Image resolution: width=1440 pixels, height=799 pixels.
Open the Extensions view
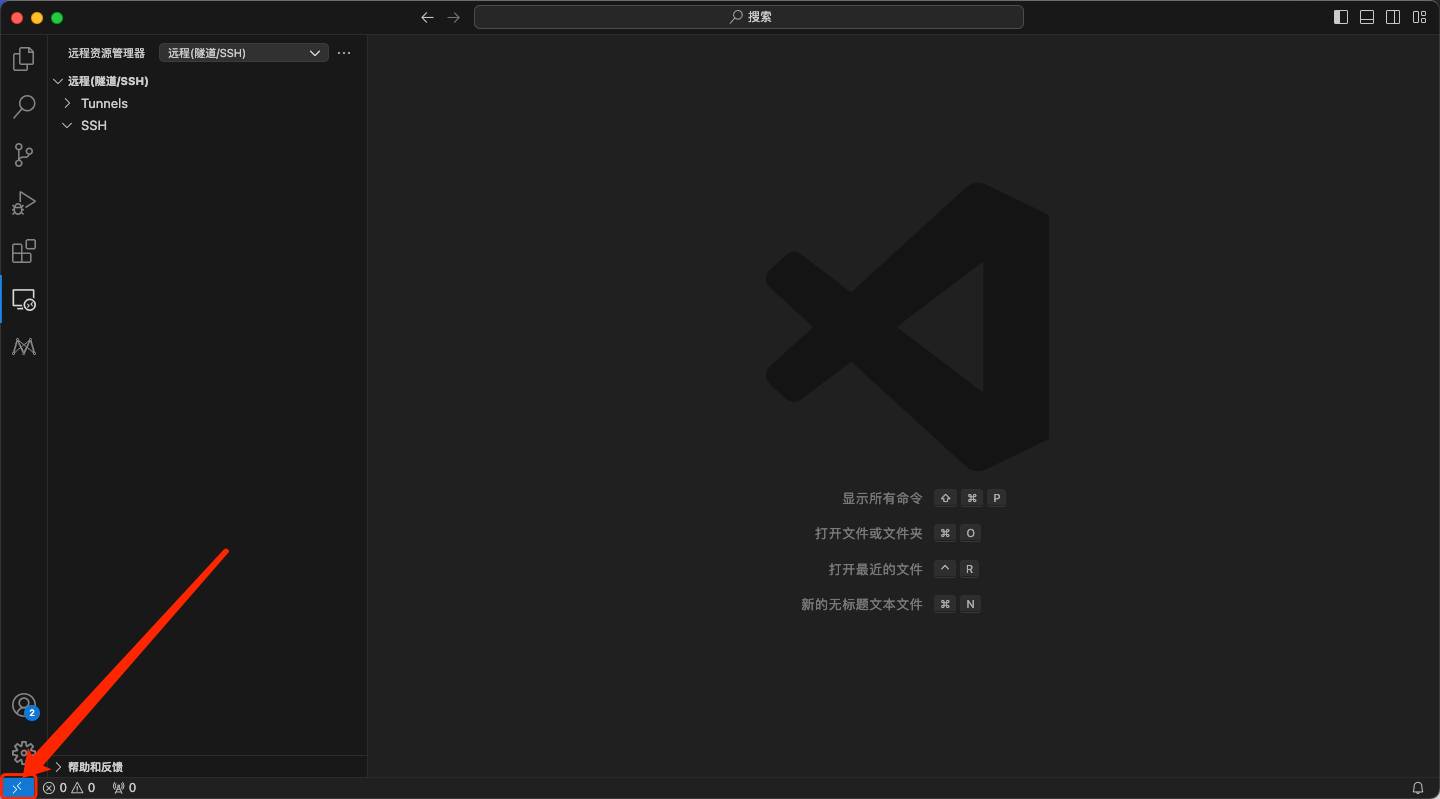(24, 251)
